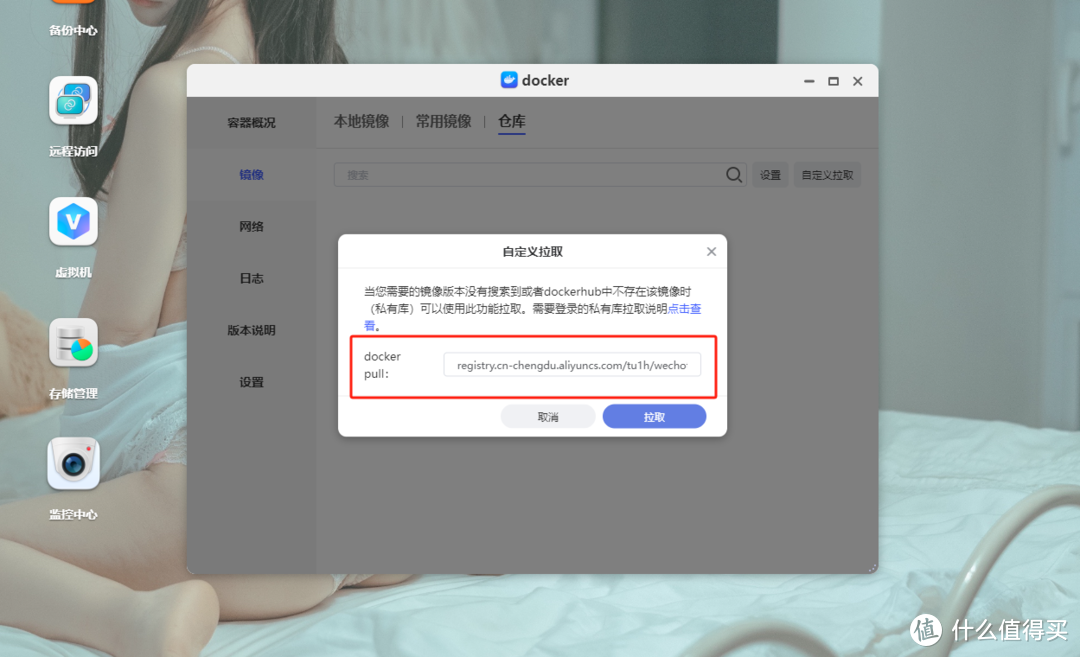Click the 取消 button in the dialog
1080x657 pixels.
547,415
